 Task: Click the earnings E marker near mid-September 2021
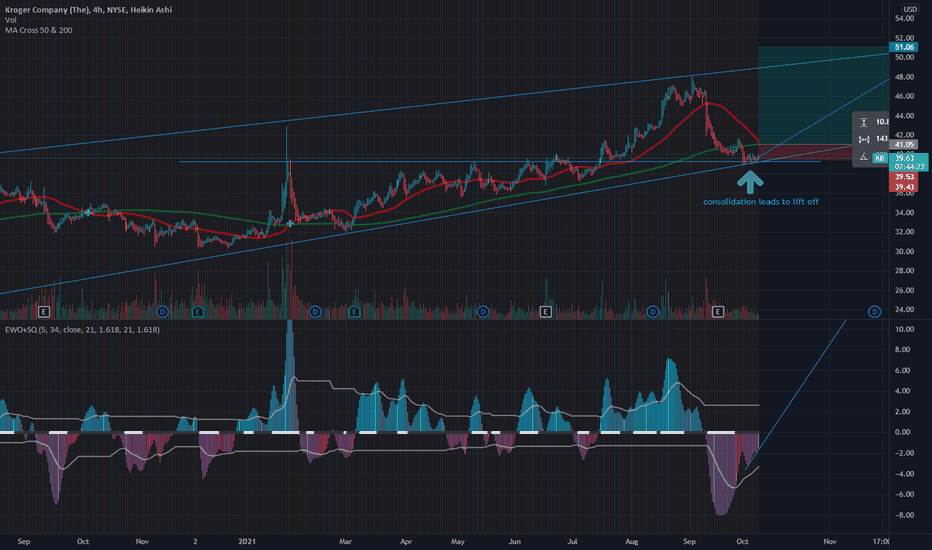click(x=718, y=312)
